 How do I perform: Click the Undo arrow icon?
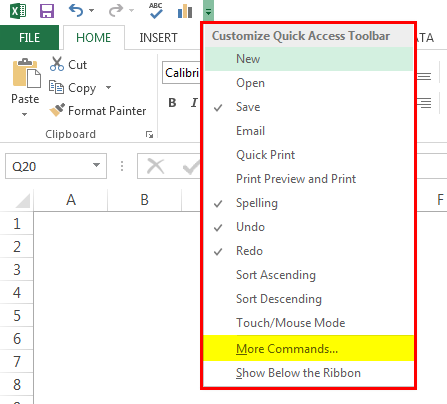click(x=76, y=11)
